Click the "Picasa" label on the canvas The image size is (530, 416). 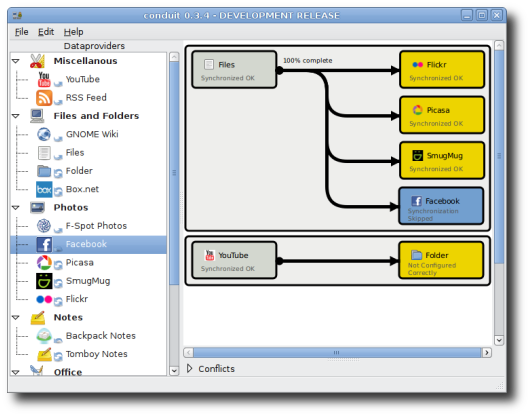click(438, 110)
